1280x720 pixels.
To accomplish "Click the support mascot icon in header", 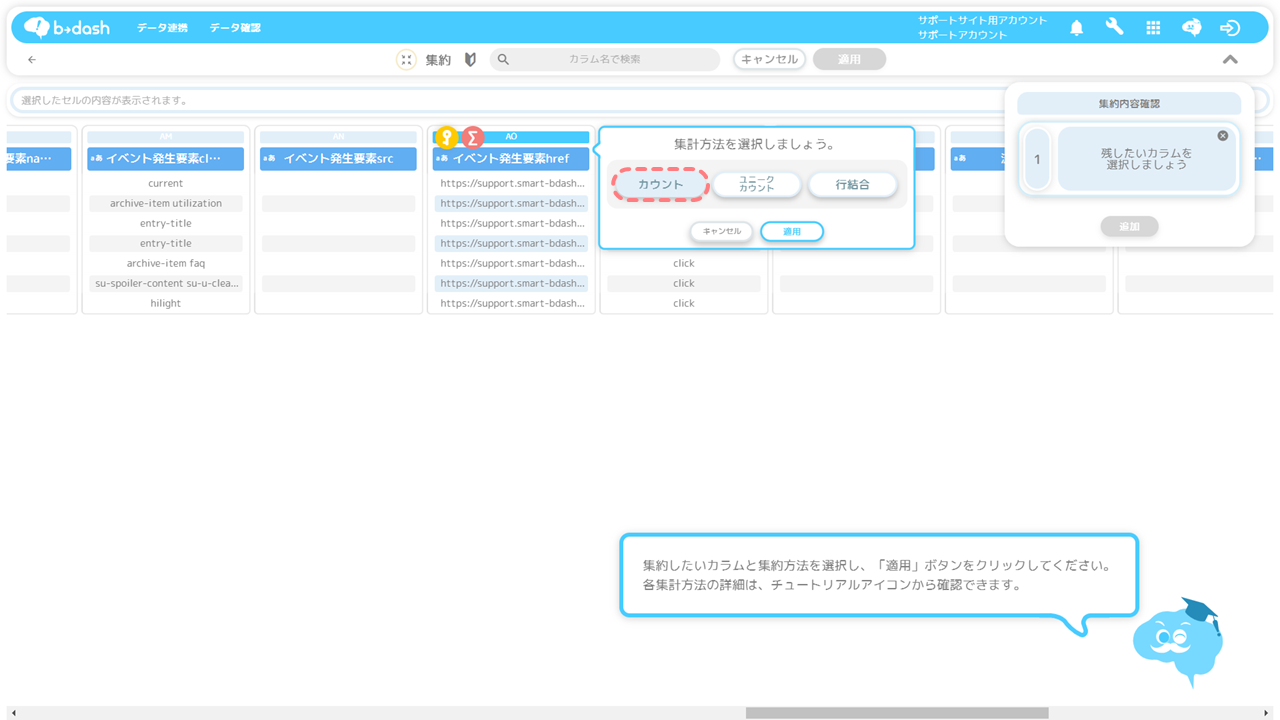I will [1191, 28].
